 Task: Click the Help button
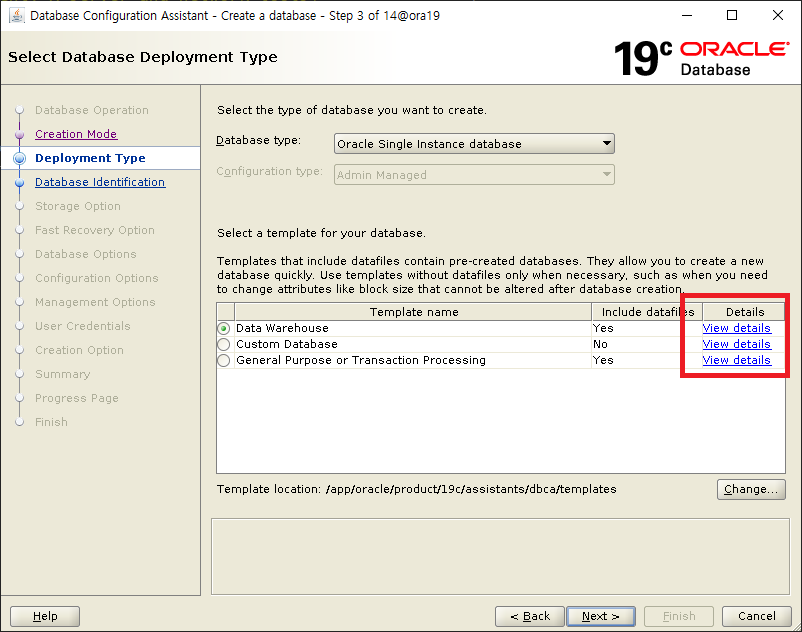45,616
